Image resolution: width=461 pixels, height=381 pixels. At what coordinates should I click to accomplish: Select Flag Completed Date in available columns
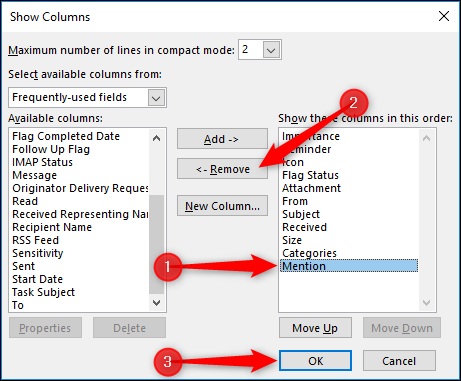66,136
